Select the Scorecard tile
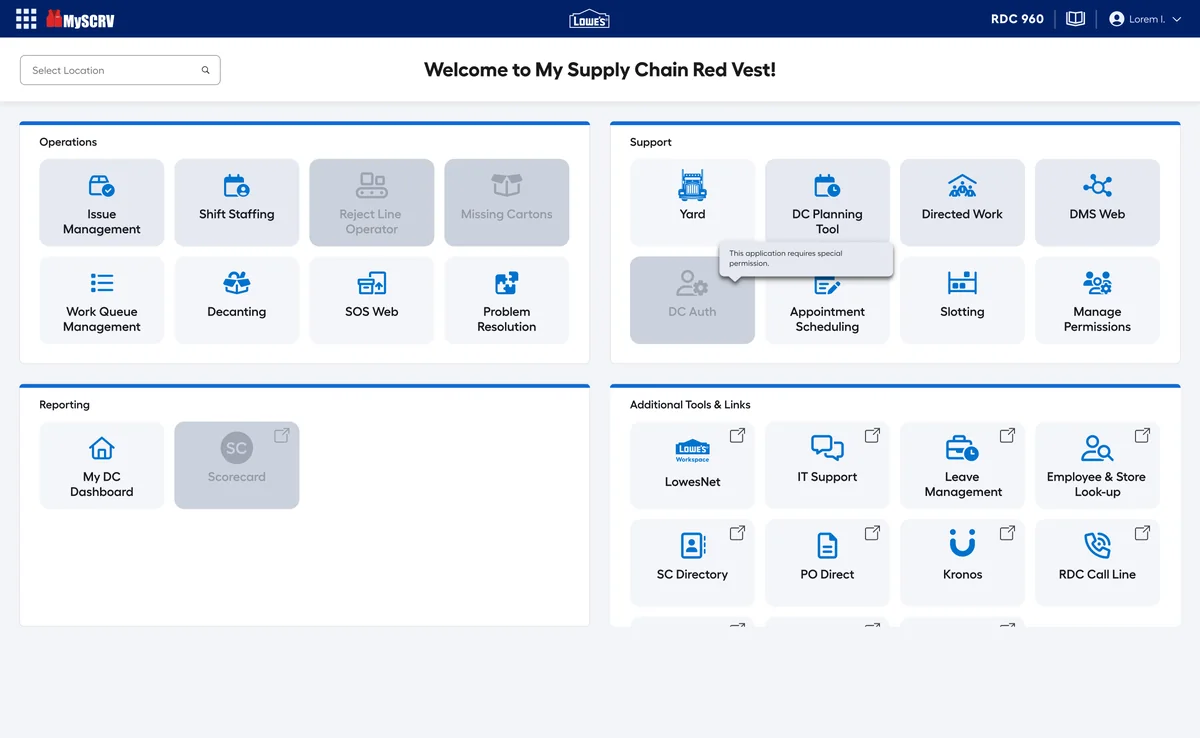Image resolution: width=1200 pixels, height=738 pixels. 237,465
